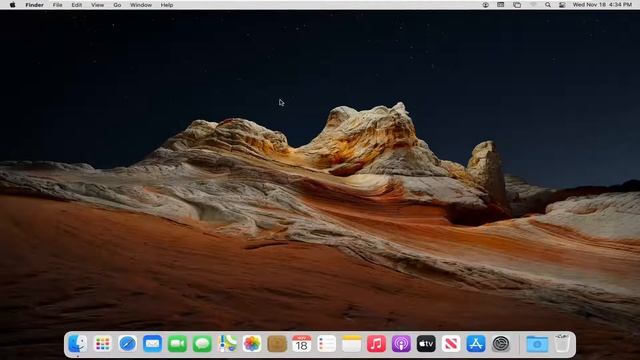Image resolution: width=640 pixels, height=360 pixels.
Task: Open the Downloads folder stack in dock
Action: coord(537,344)
